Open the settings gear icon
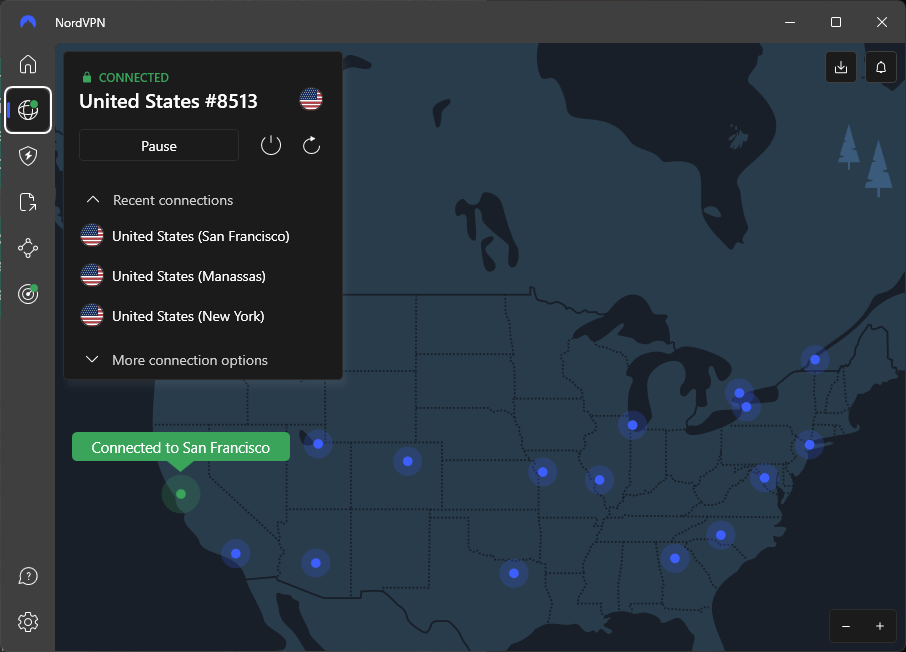This screenshot has height=652, width=906. click(28, 622)
